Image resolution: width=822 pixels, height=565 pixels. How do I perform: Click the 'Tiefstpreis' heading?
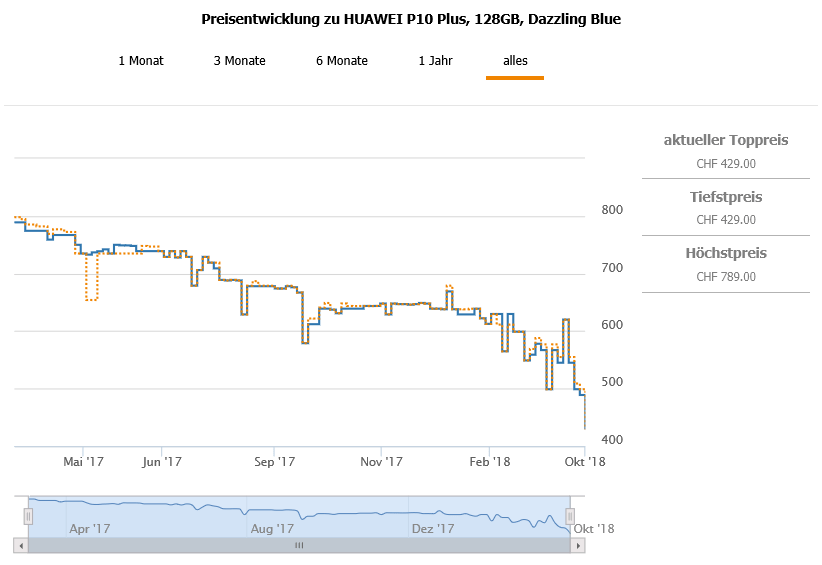pyautogui.click(x=725, y=197)
